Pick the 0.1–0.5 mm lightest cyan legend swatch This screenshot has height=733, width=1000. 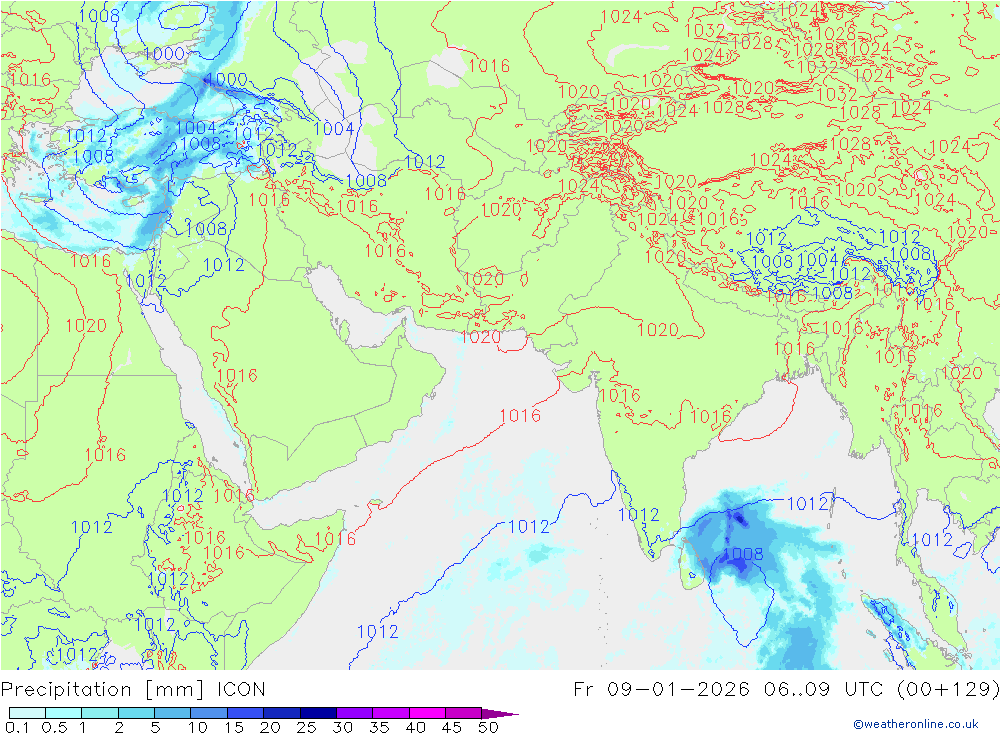pyautogui.click(x=27, y=713)
